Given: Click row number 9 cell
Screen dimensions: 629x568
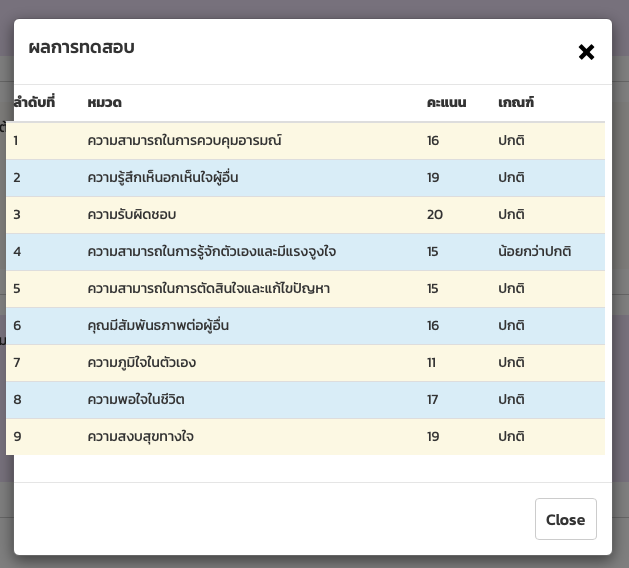Looking at the screenshot, I should tap(17, 436).
